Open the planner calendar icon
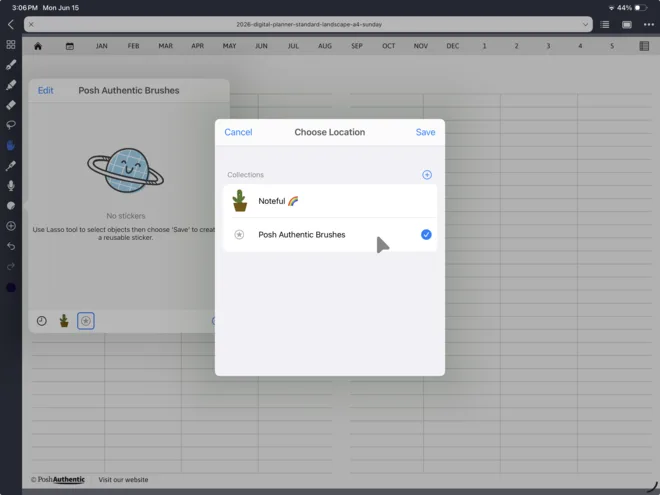The height and width of the screenshot is (495, 660). pyautogui.click(x=70, y=46)
